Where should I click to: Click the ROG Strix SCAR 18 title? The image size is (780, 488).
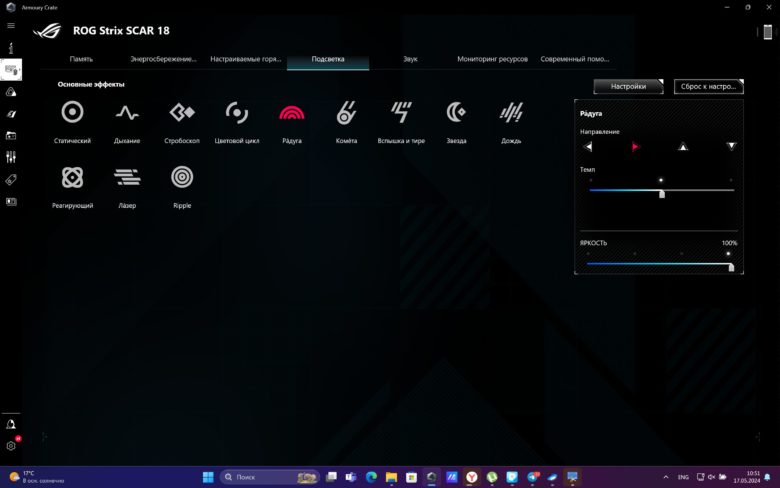click(x=121, y=31)
